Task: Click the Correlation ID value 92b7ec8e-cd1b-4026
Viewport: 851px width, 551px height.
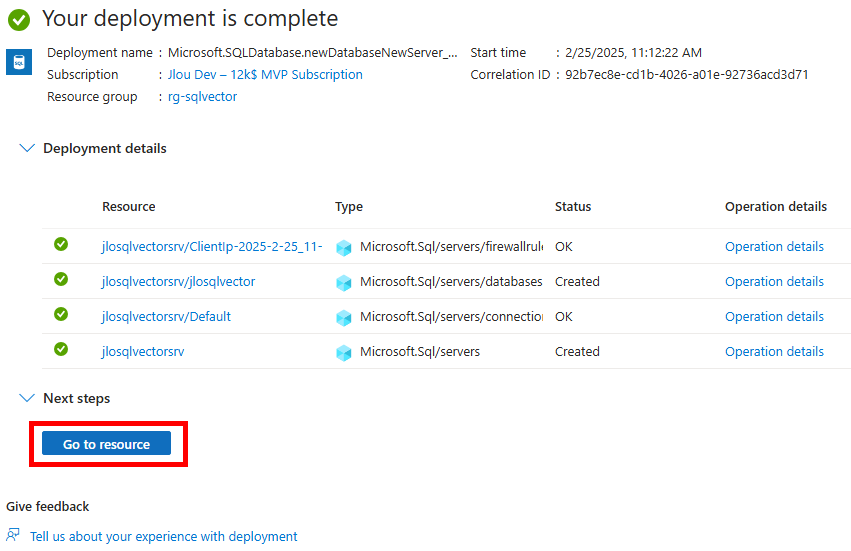Action: coord(687,74)
